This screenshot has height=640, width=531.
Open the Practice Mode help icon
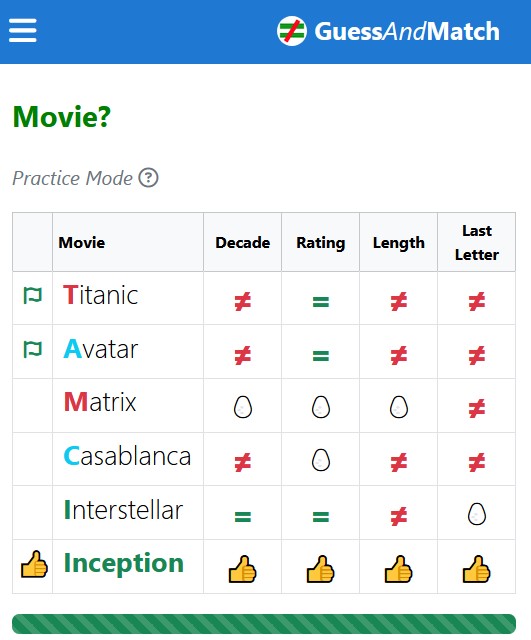(148, 178)
